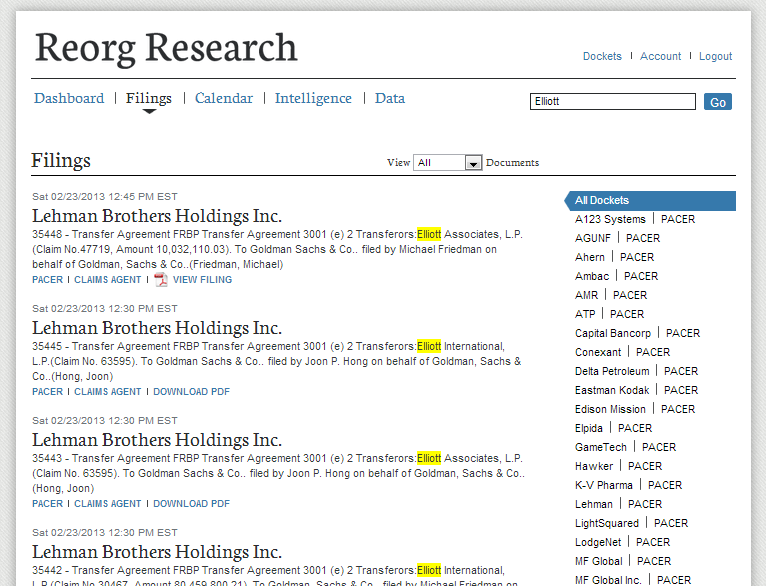Open PACER link next to Ambac
The height and width of the screenshot is (586, 767).
[x=641, y=276]
